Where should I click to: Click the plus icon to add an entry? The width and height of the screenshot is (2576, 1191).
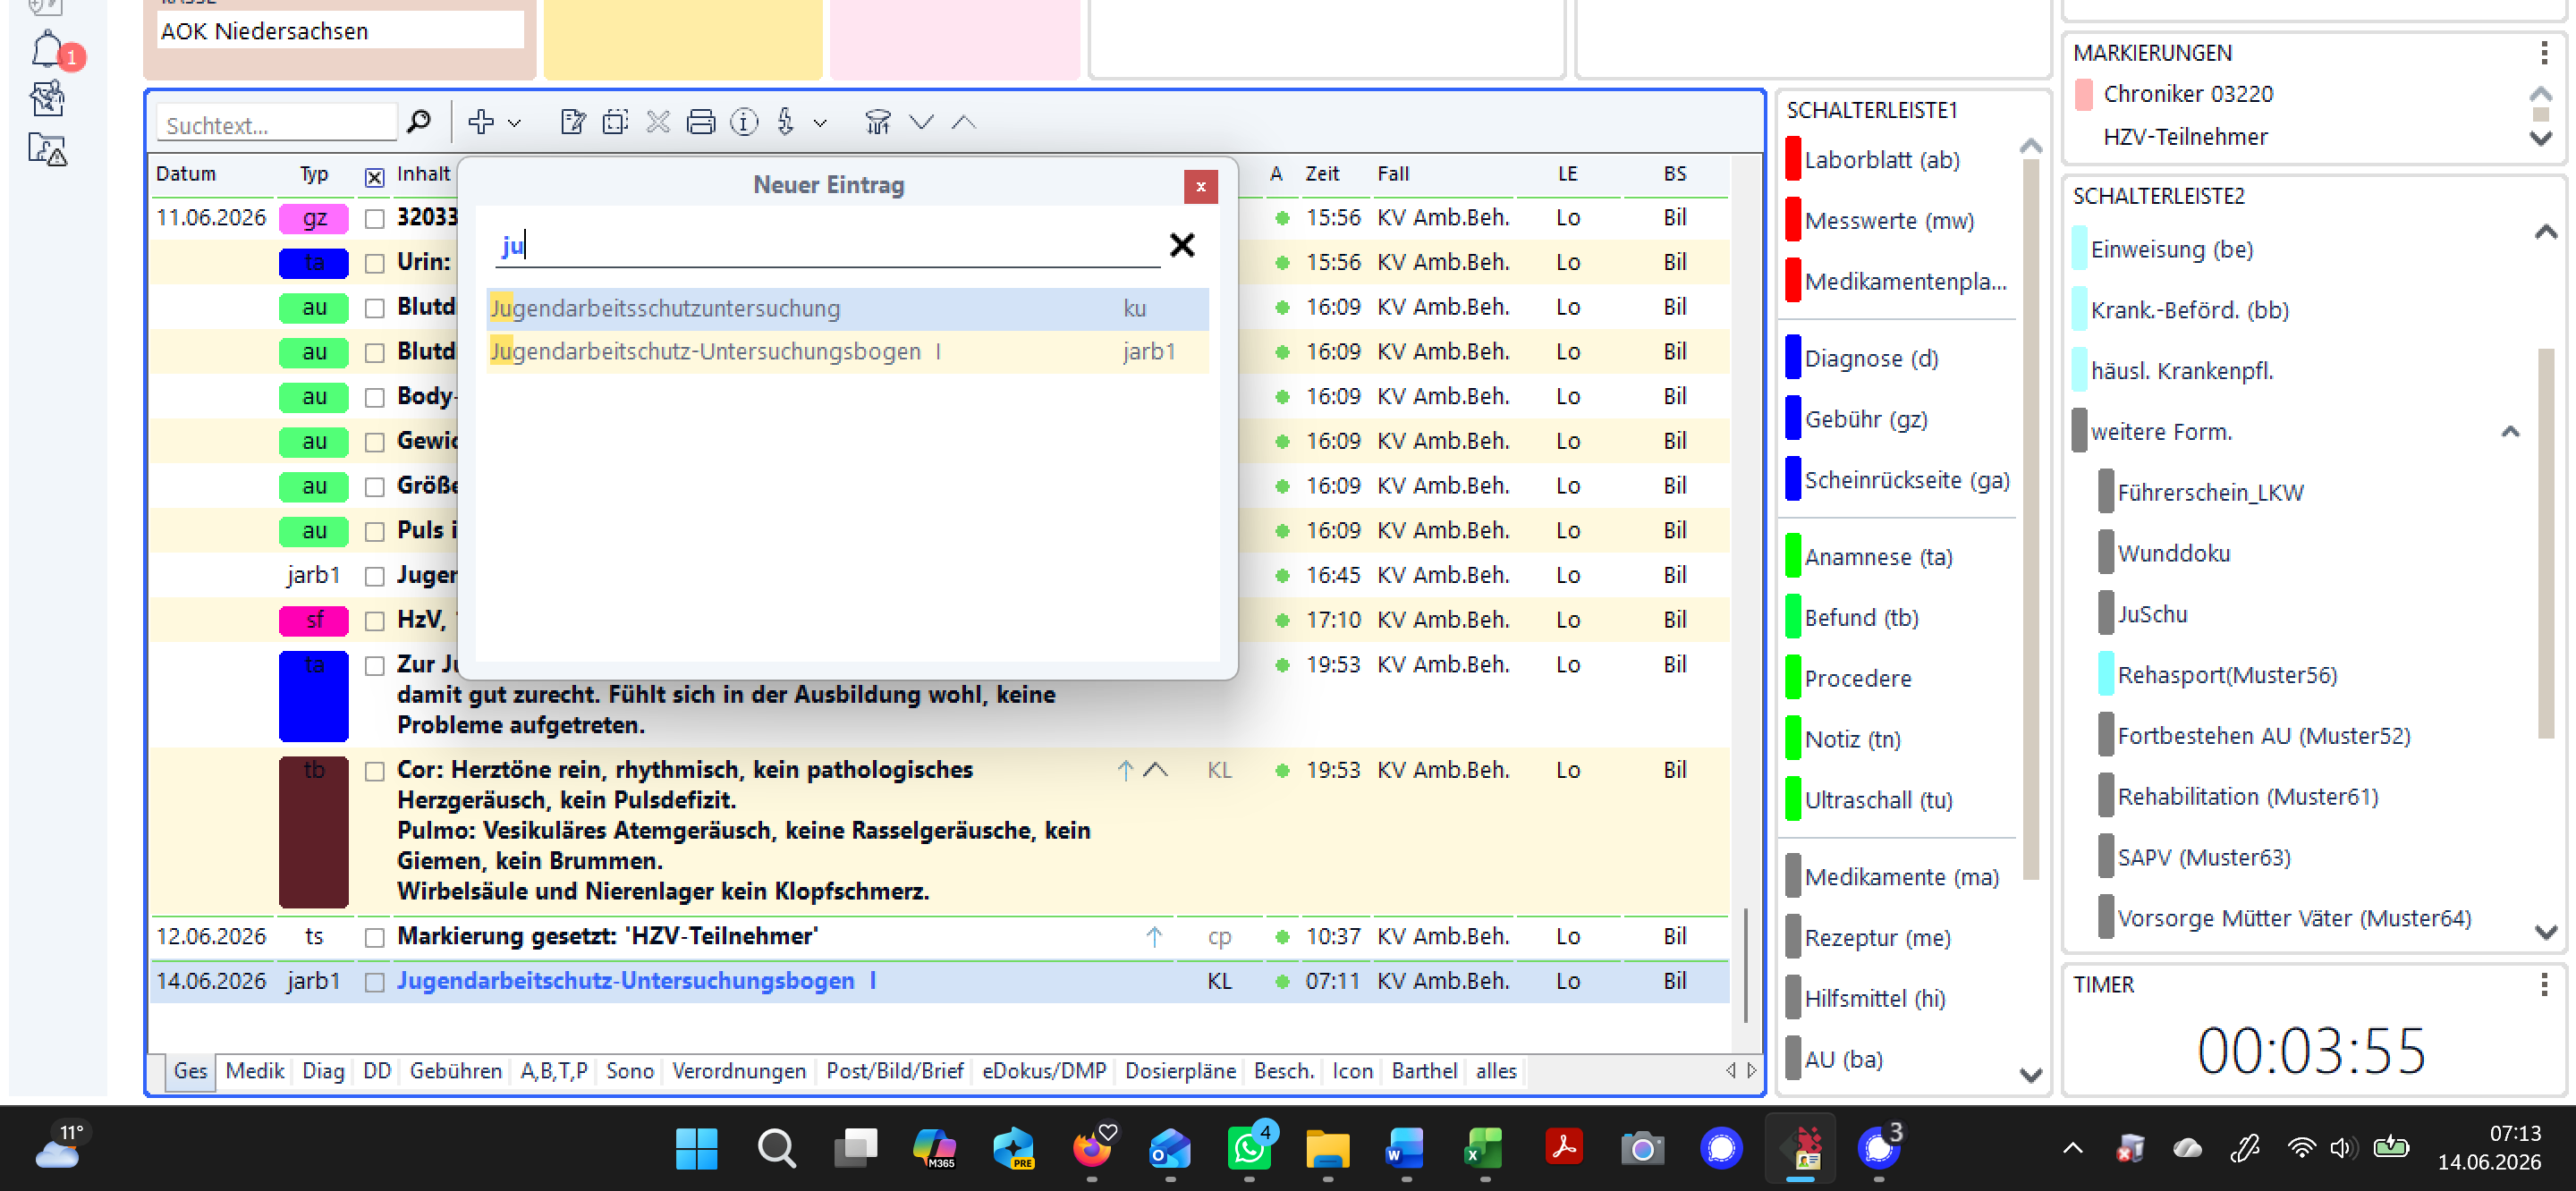480,122
